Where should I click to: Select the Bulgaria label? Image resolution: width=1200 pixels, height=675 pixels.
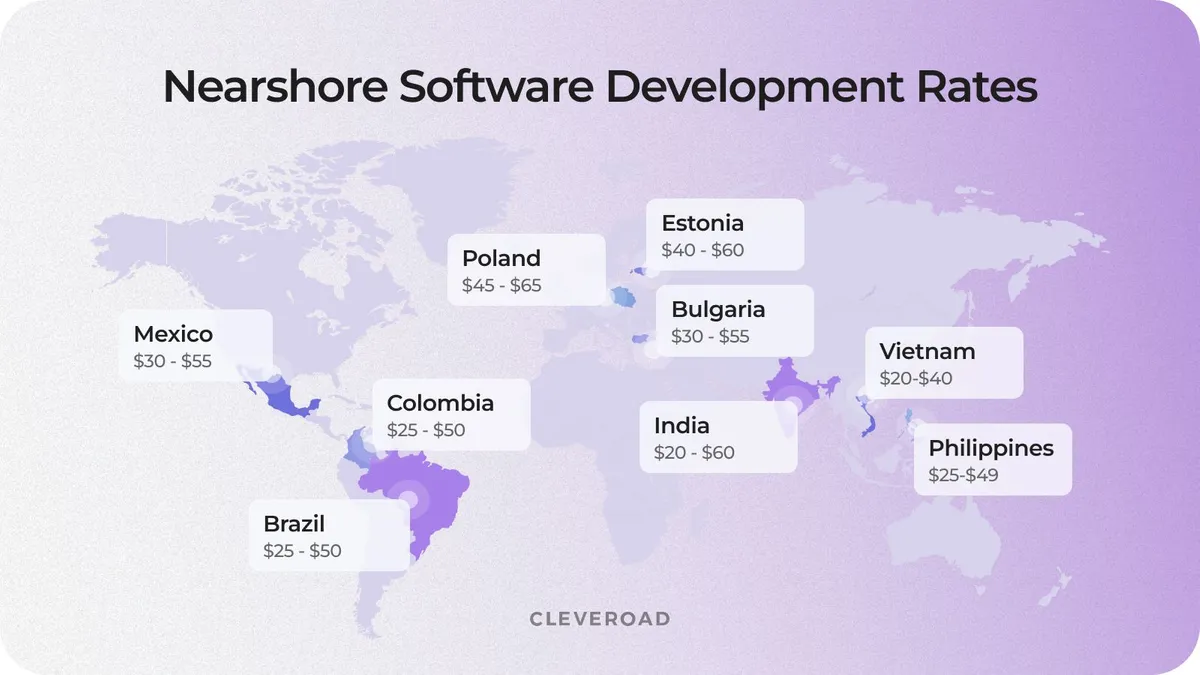(x=718, y=309)
